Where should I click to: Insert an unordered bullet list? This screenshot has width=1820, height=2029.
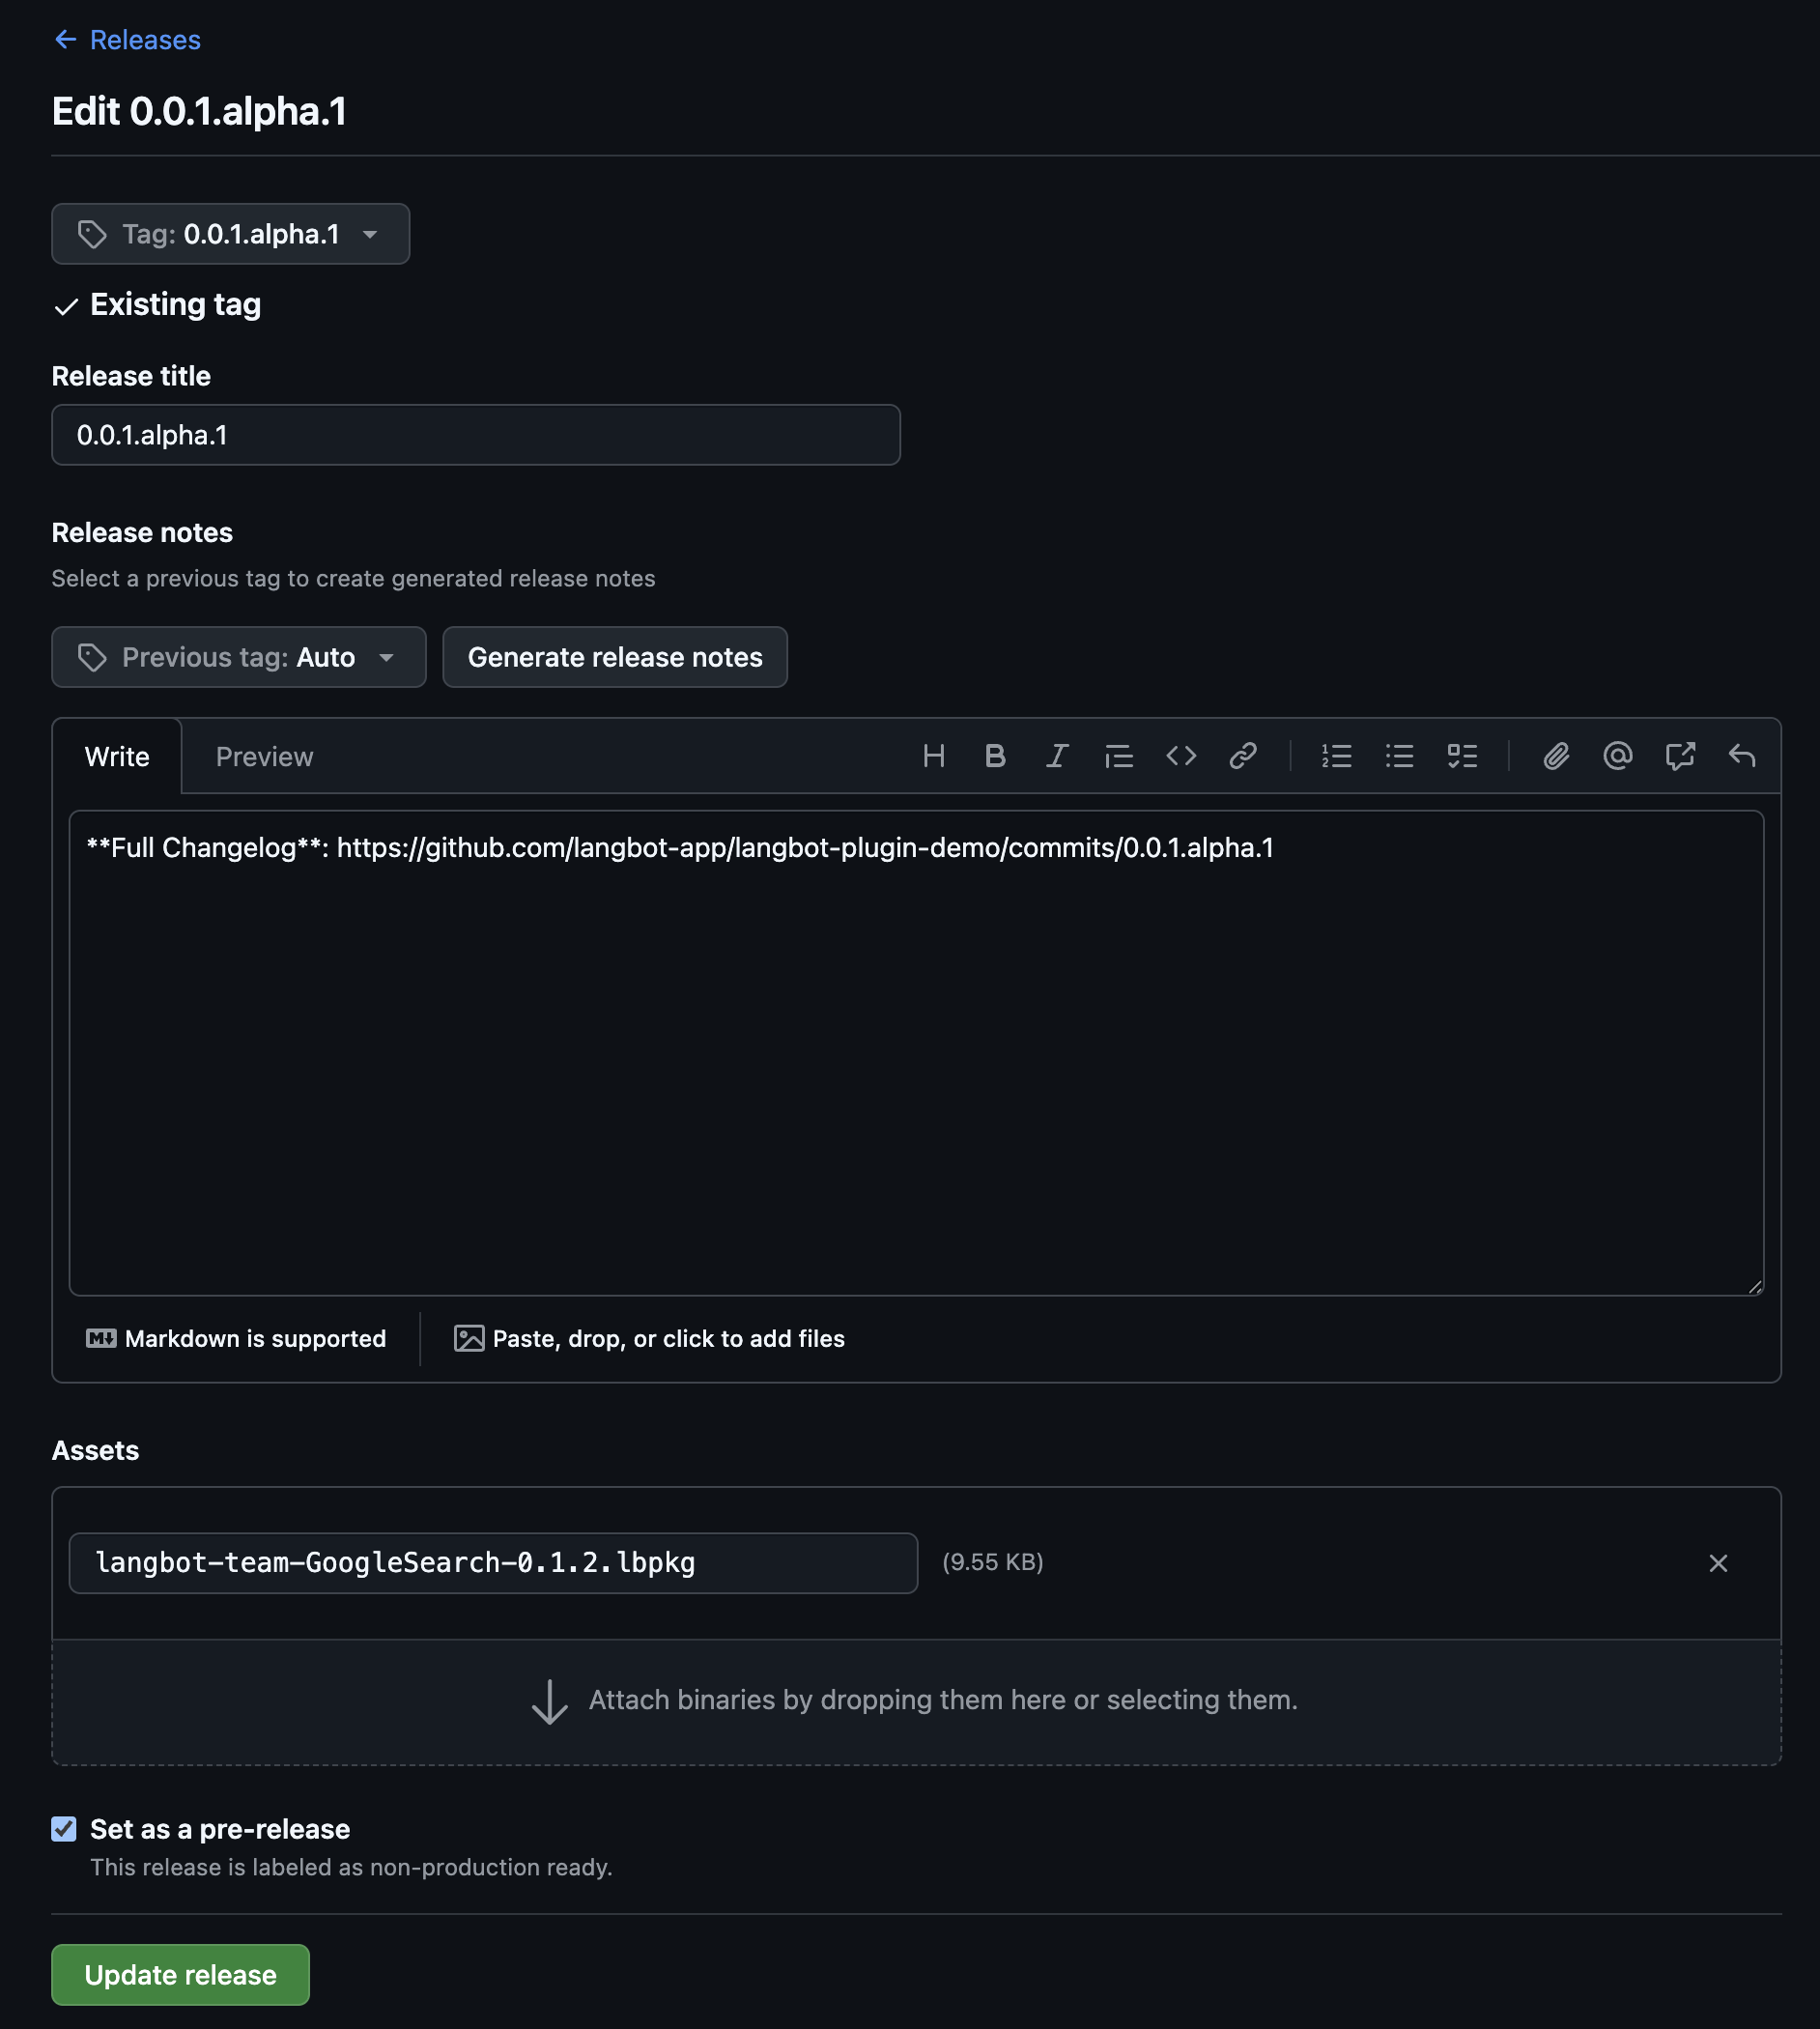[1399, 756]
